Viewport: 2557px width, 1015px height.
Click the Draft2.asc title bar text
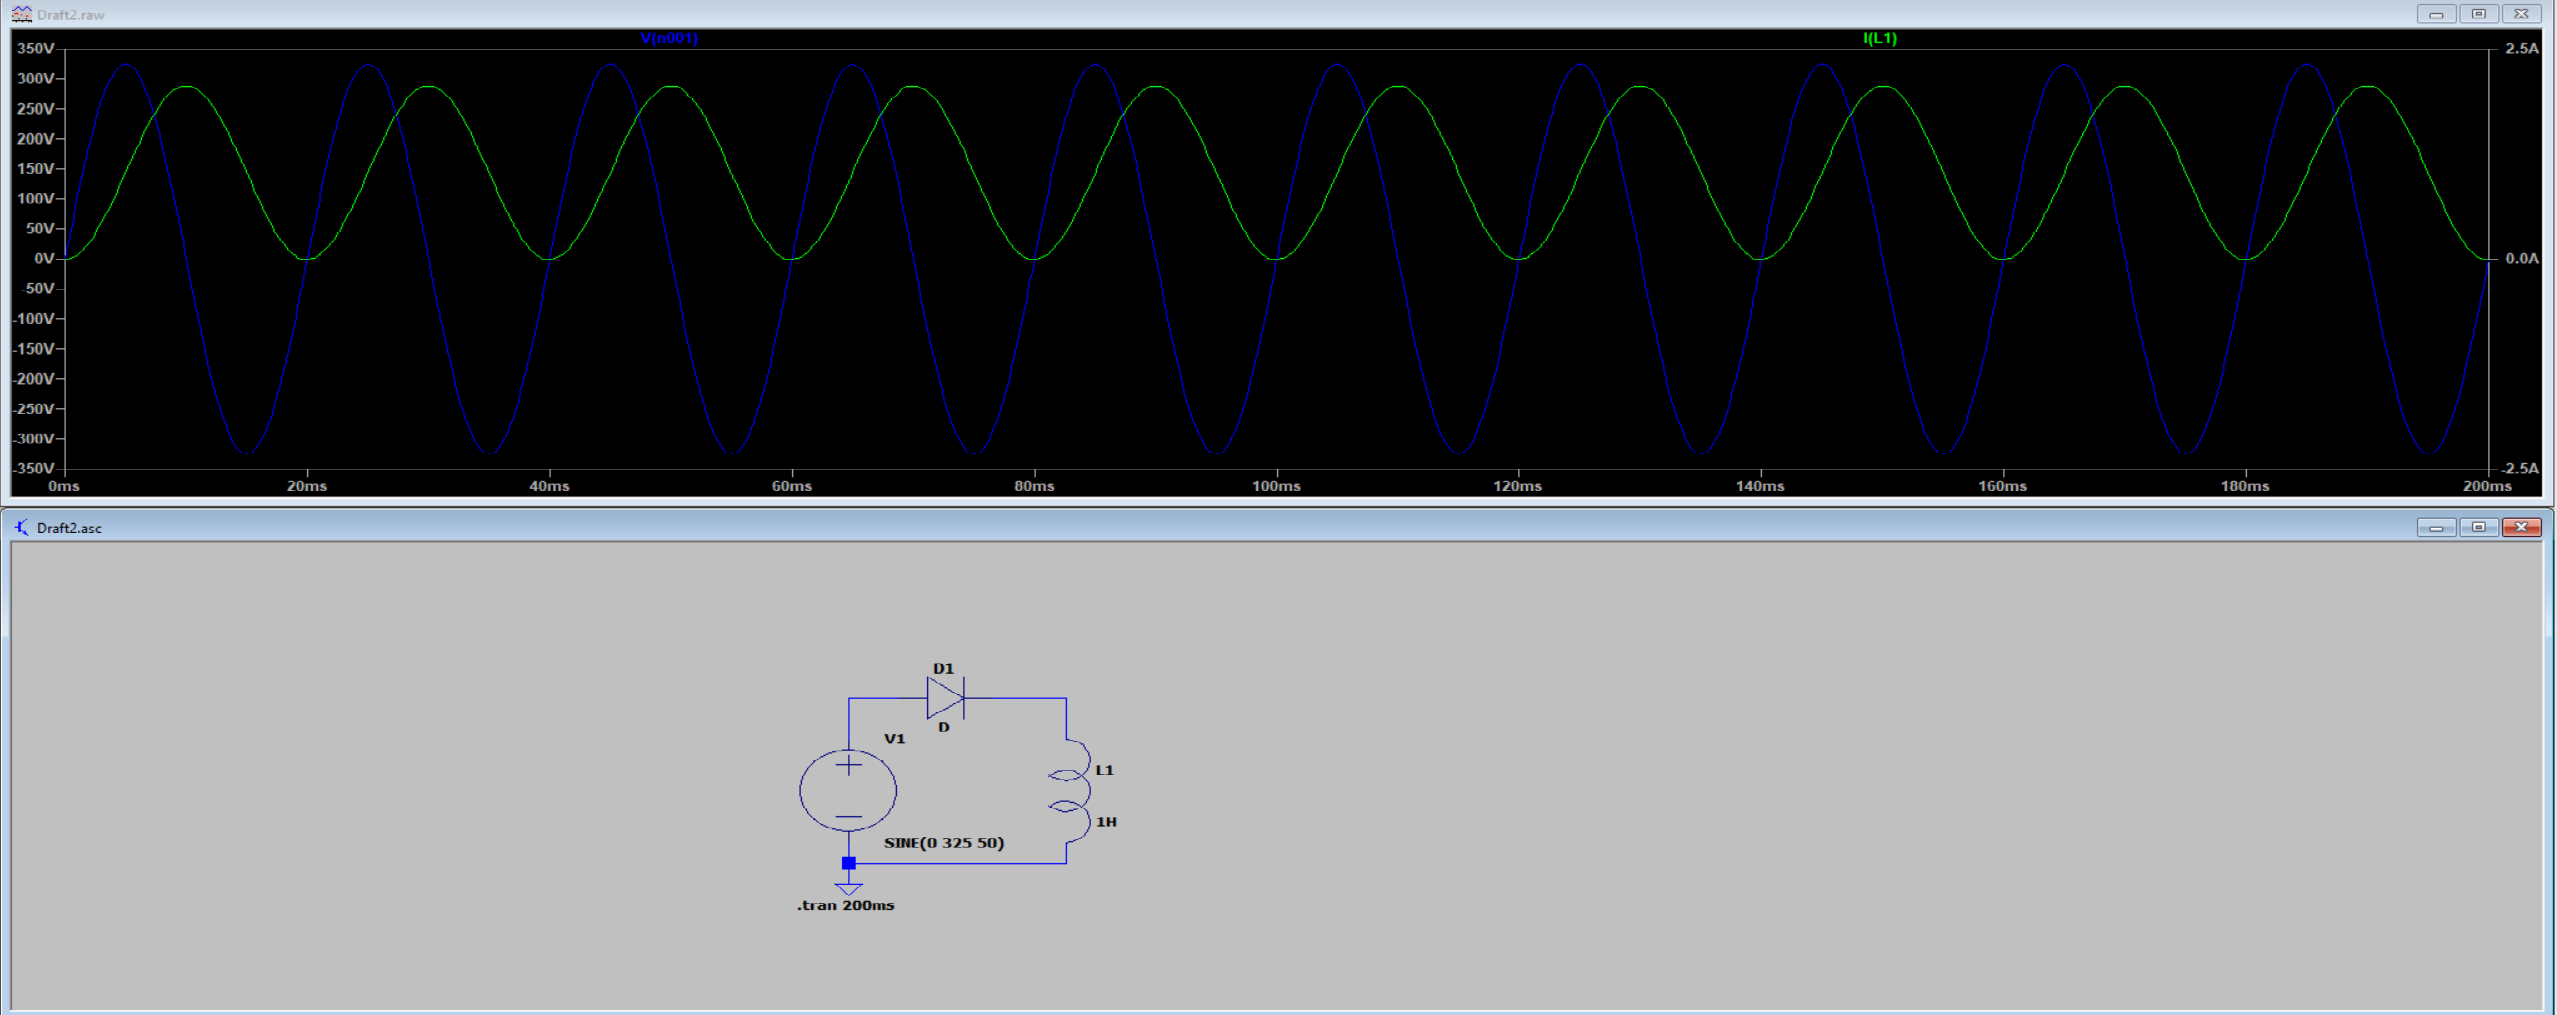pos(69,528)
